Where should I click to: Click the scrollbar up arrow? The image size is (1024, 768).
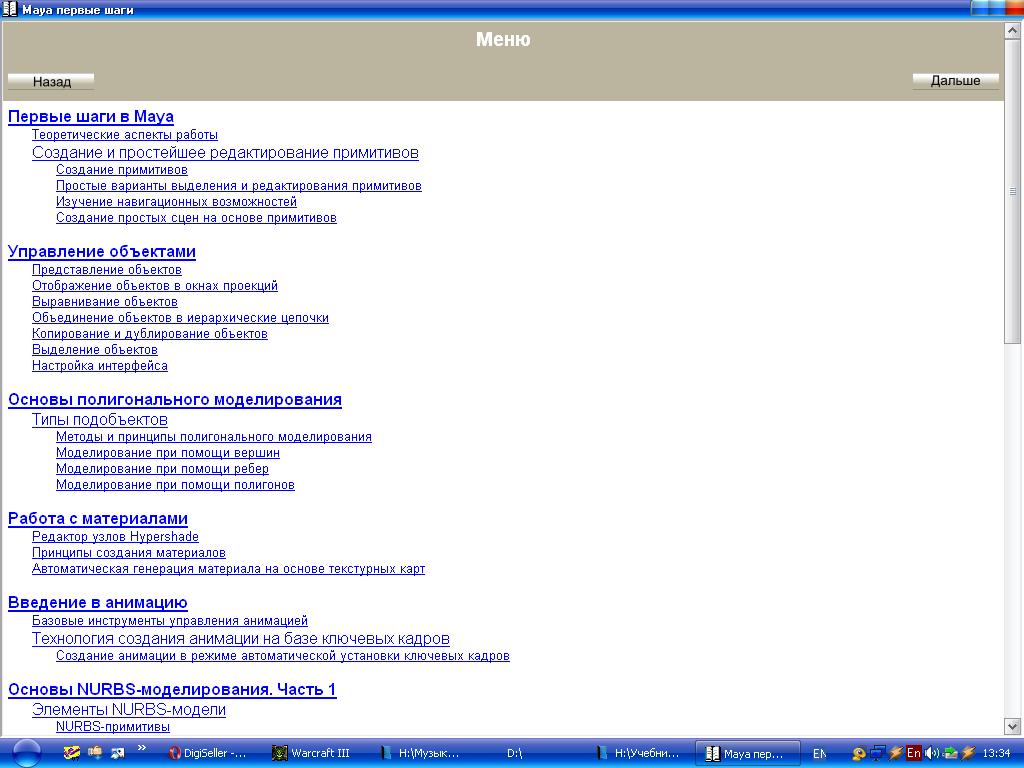1013,31
